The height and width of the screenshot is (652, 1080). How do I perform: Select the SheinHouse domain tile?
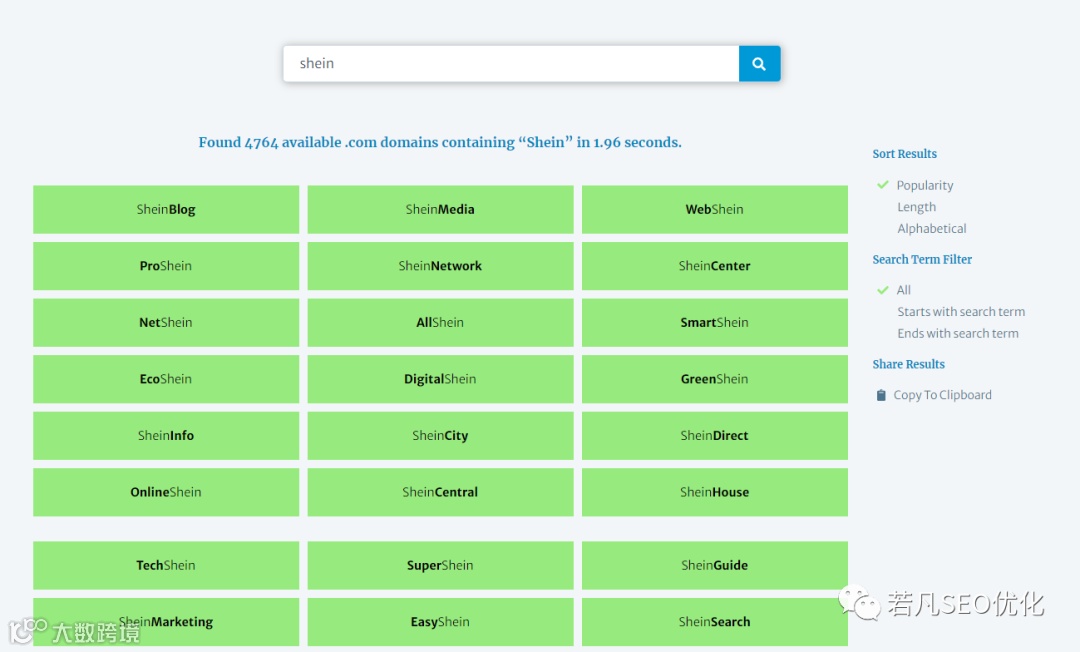pos(714,492)
